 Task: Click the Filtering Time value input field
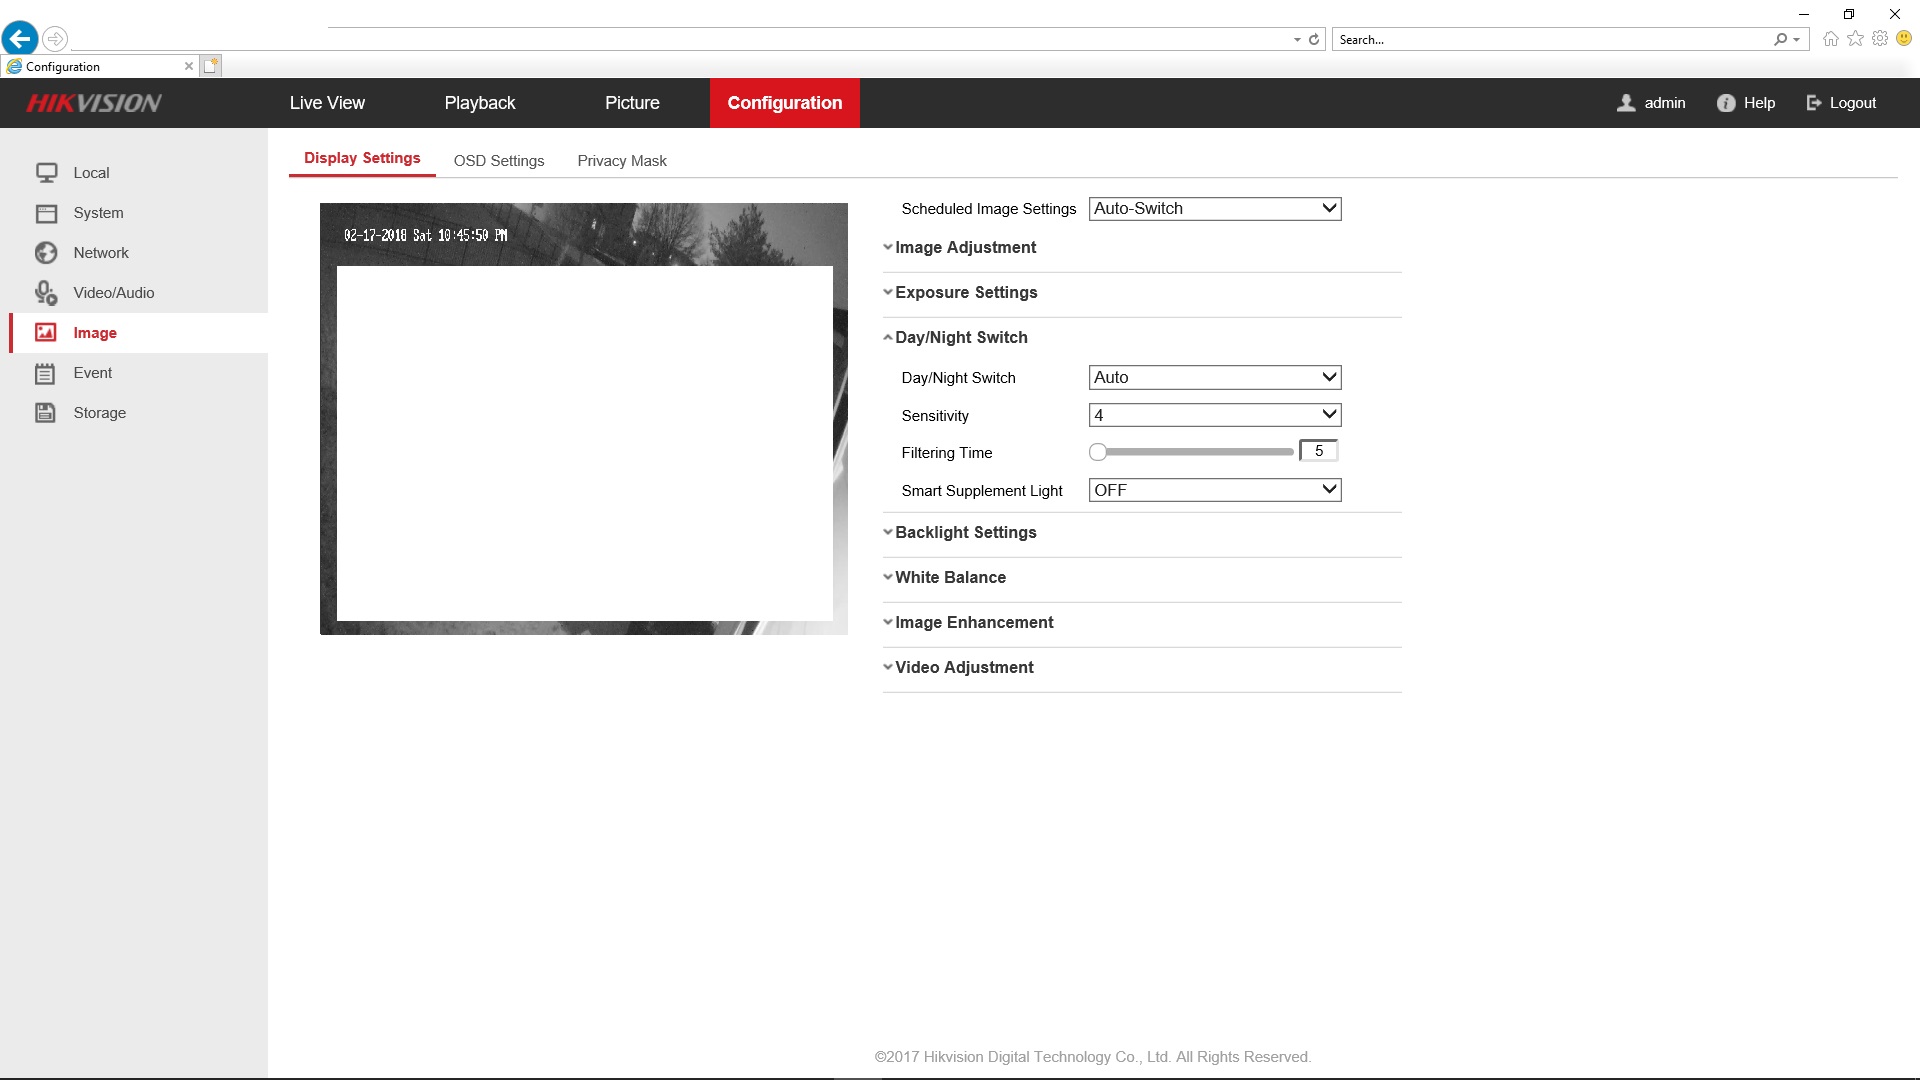pos(1318,451)
